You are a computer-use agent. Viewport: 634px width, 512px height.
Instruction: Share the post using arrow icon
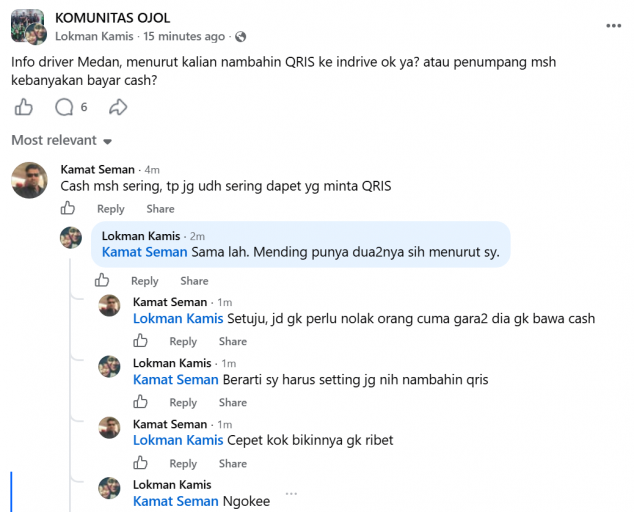(118, 107)
